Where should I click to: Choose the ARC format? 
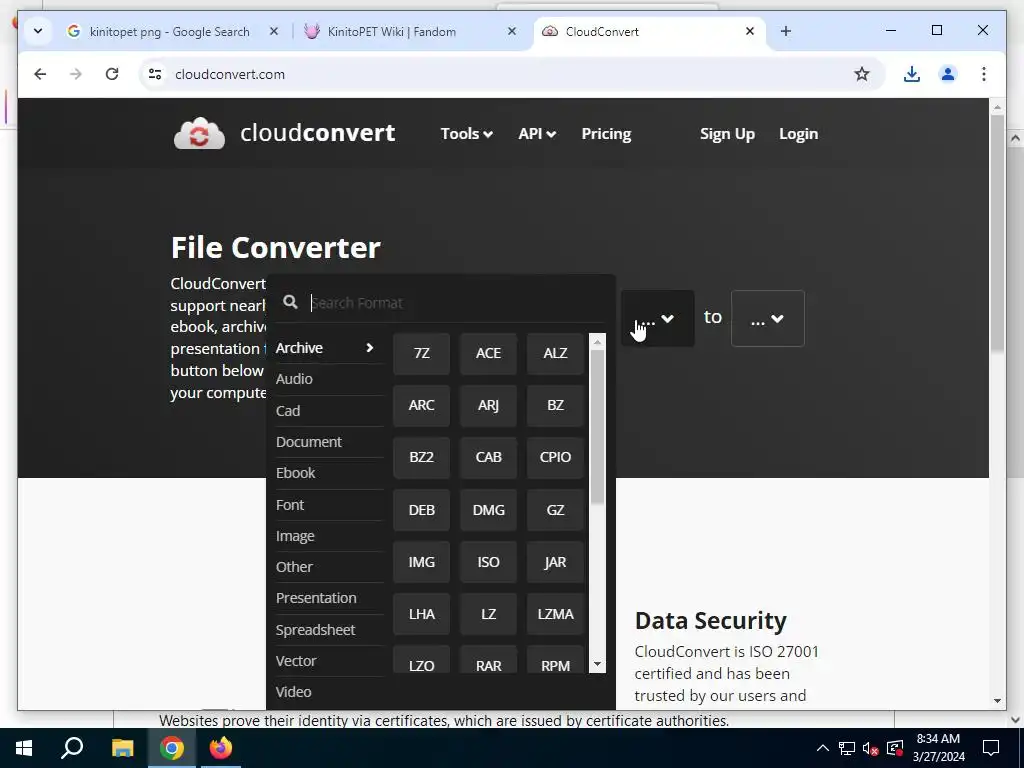[421, 406]
